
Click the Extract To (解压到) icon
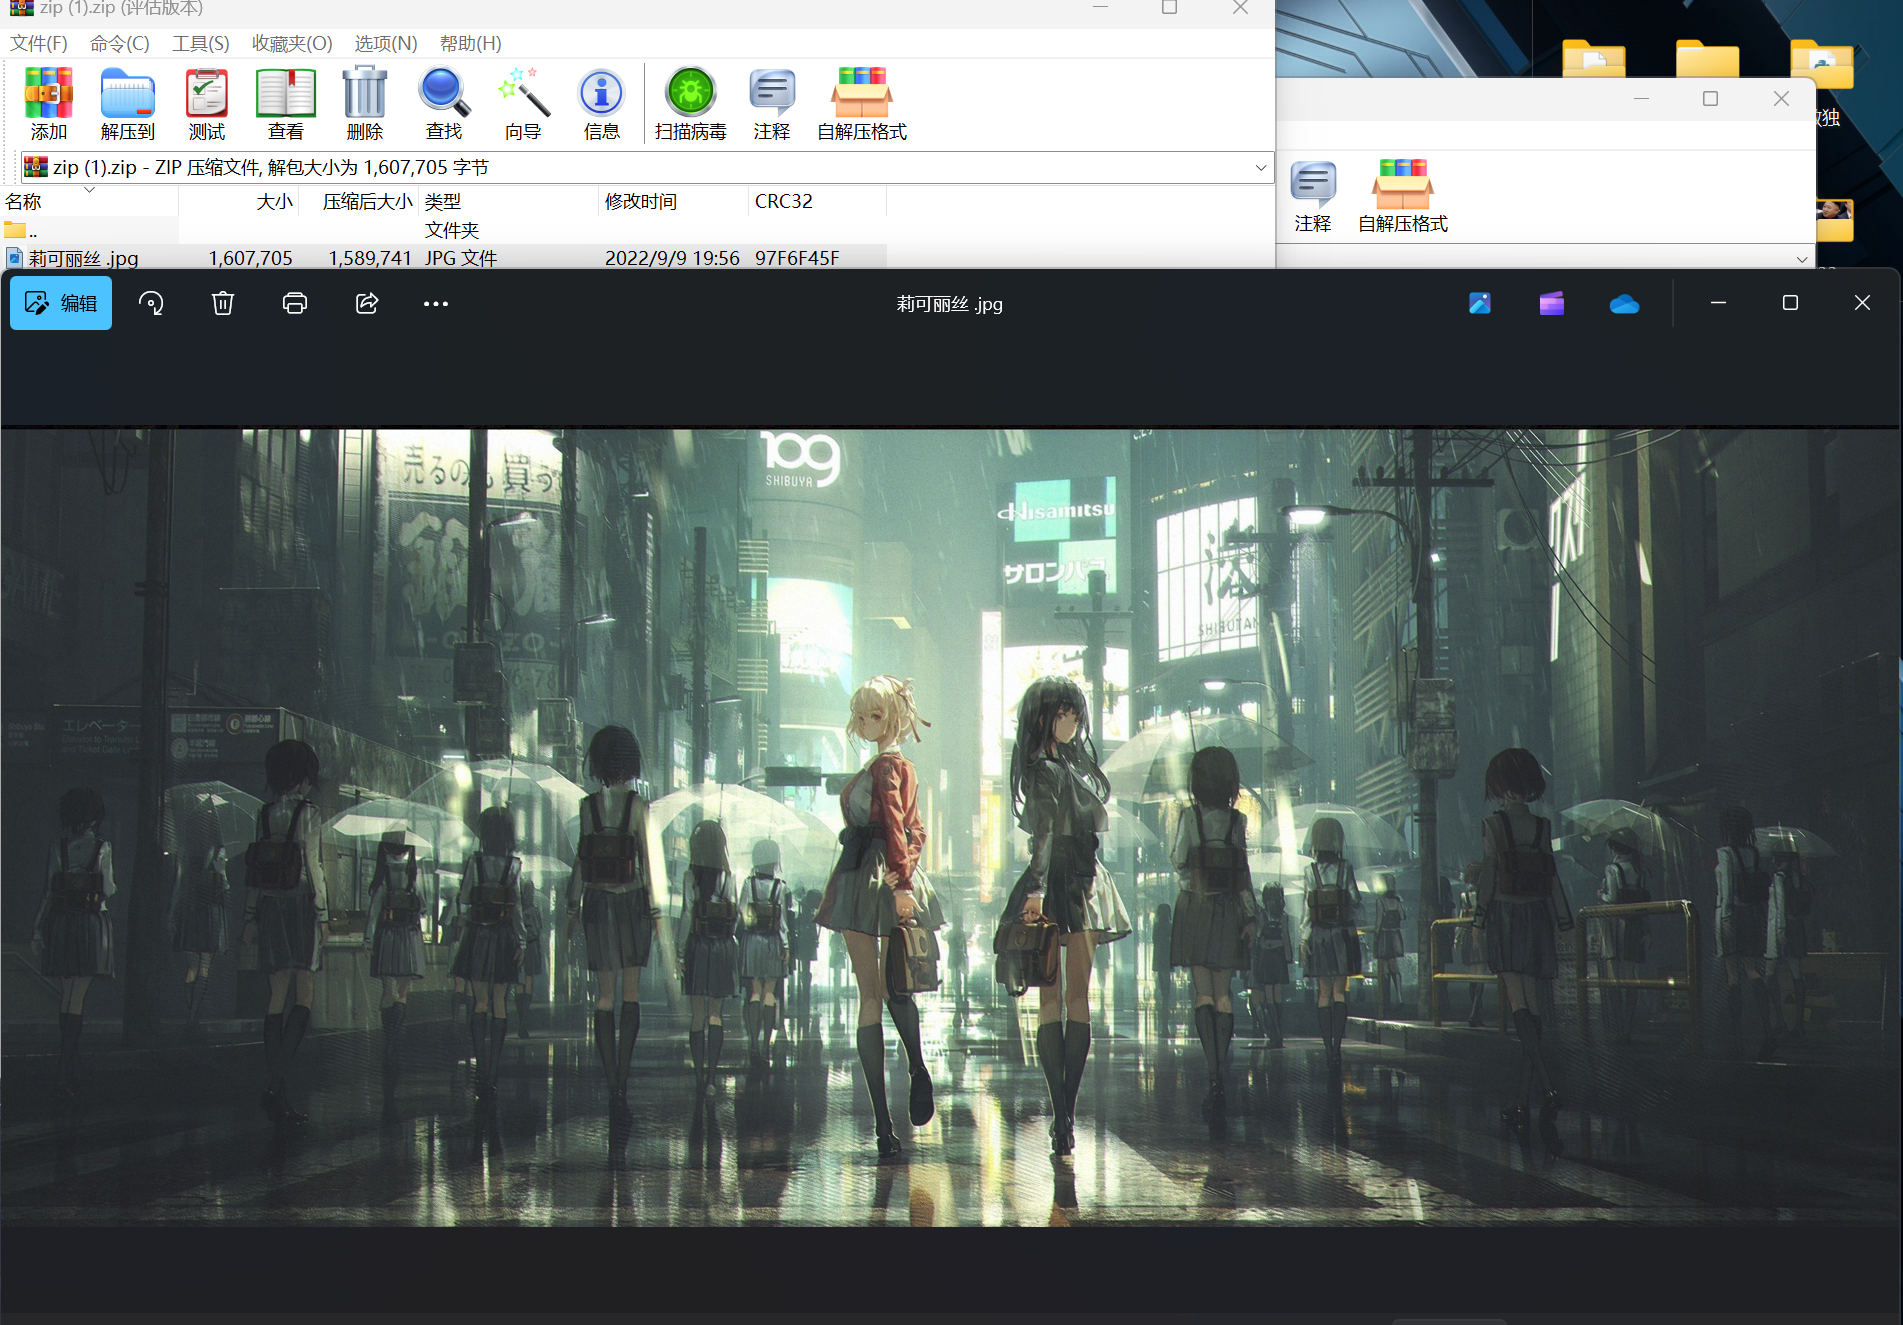(127, 103)
